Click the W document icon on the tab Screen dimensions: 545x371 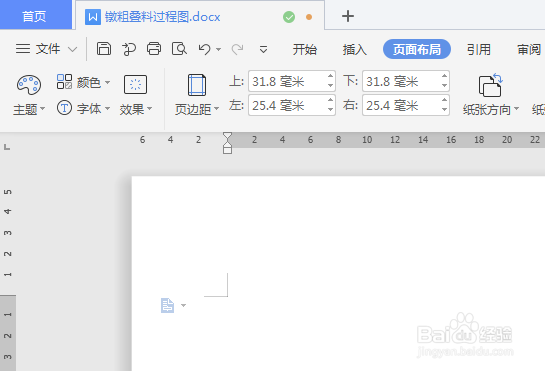[x=93, y=17]
